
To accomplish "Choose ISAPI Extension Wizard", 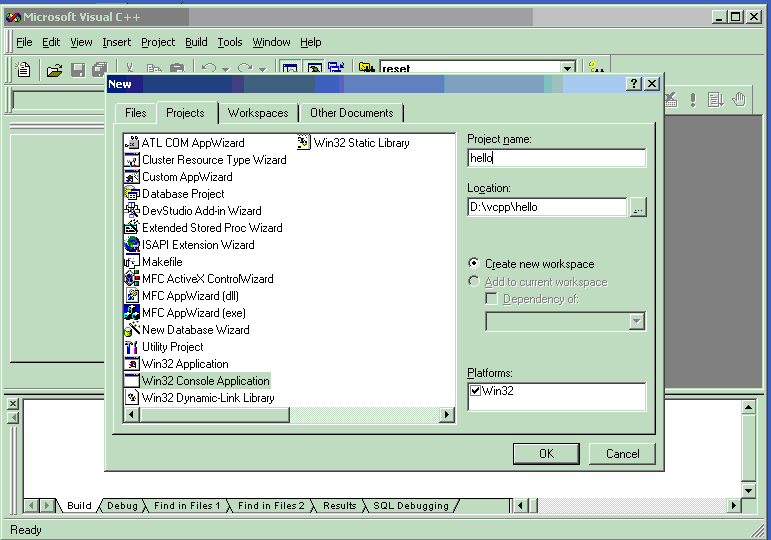I will point(190,244).
